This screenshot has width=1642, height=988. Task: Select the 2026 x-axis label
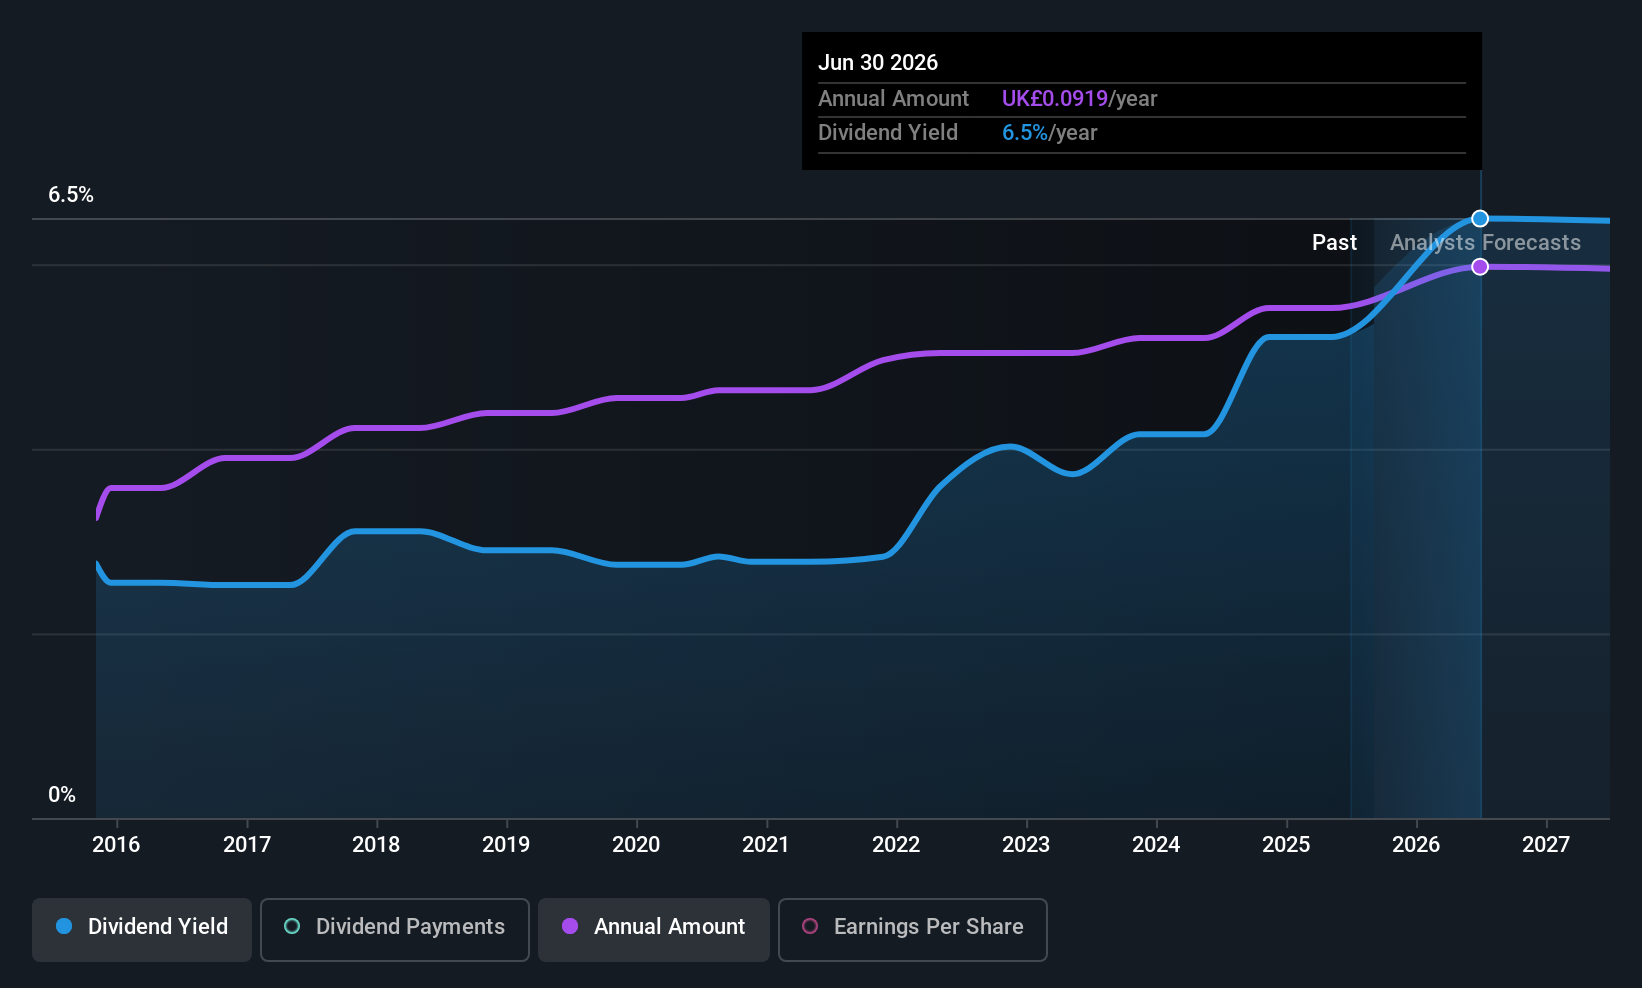[x=1416, y=845]
